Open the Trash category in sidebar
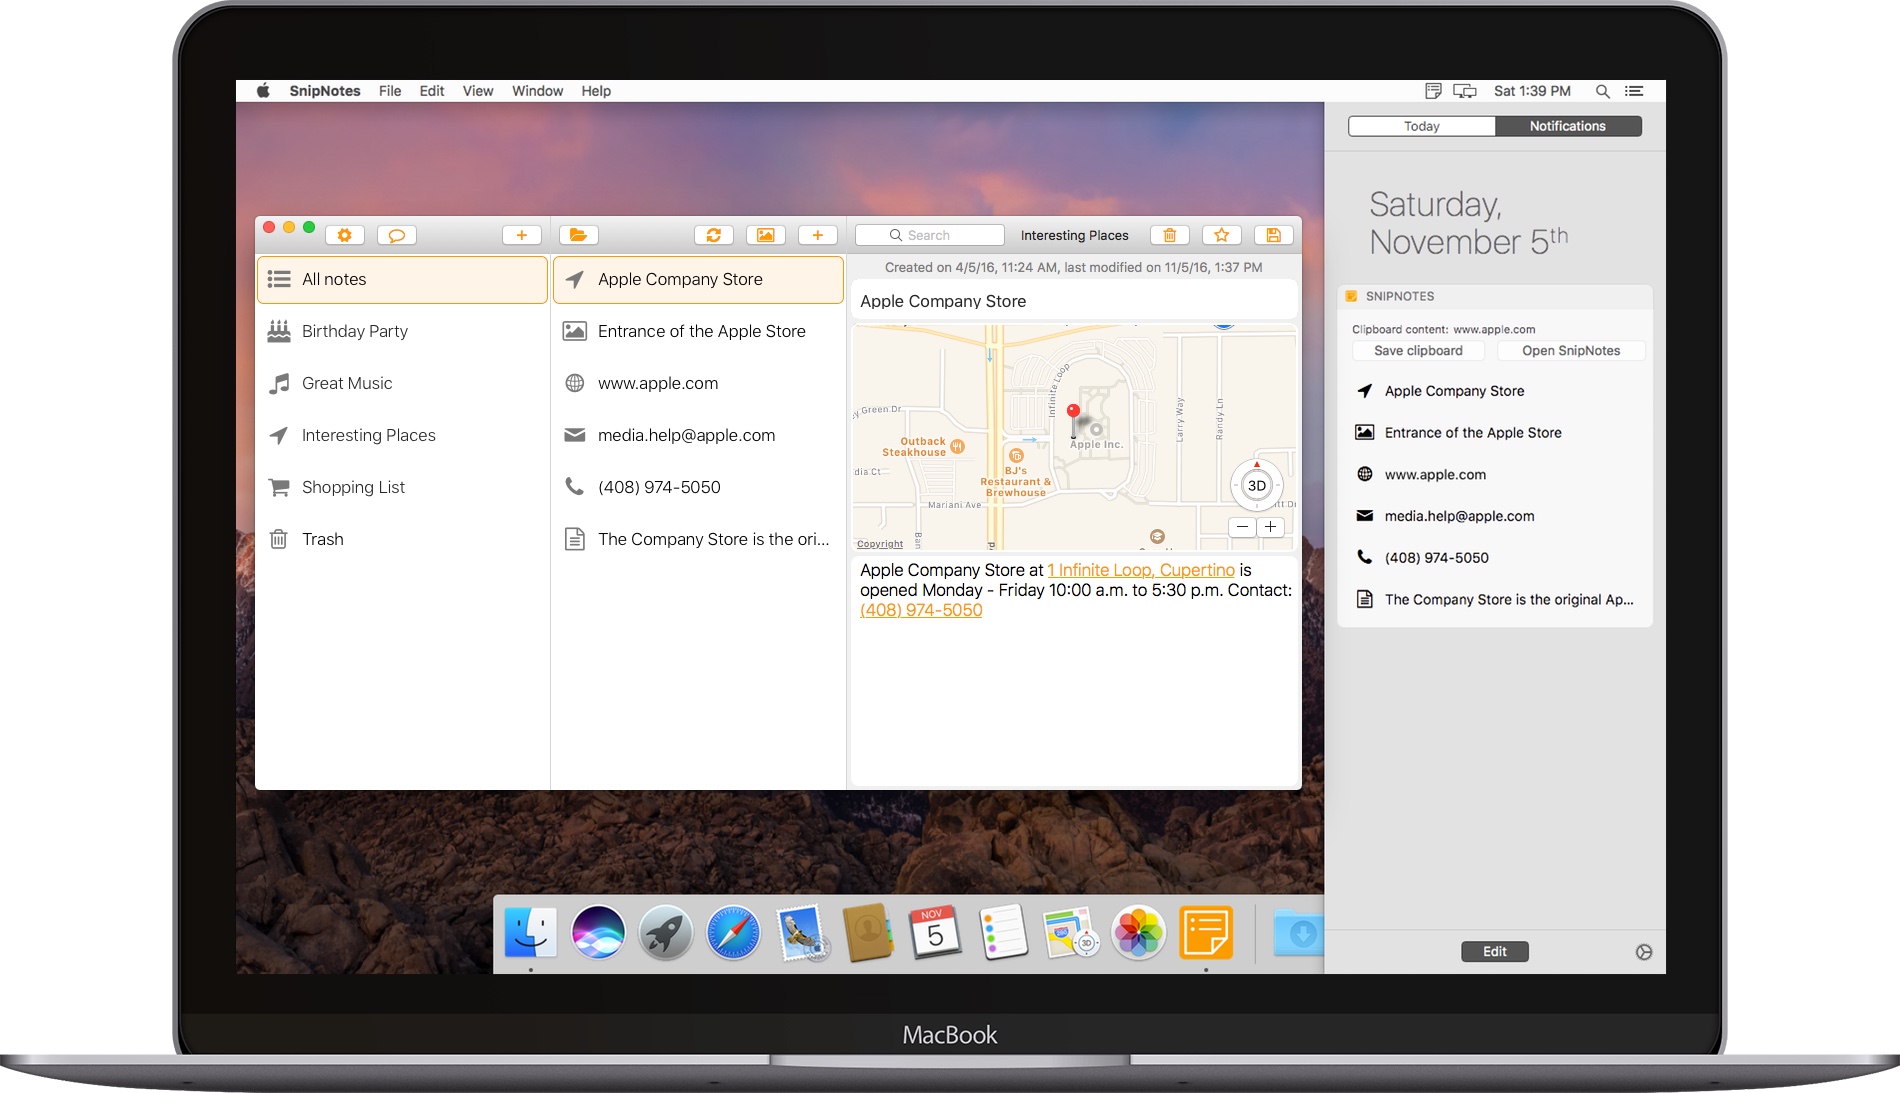 (403, 539)
